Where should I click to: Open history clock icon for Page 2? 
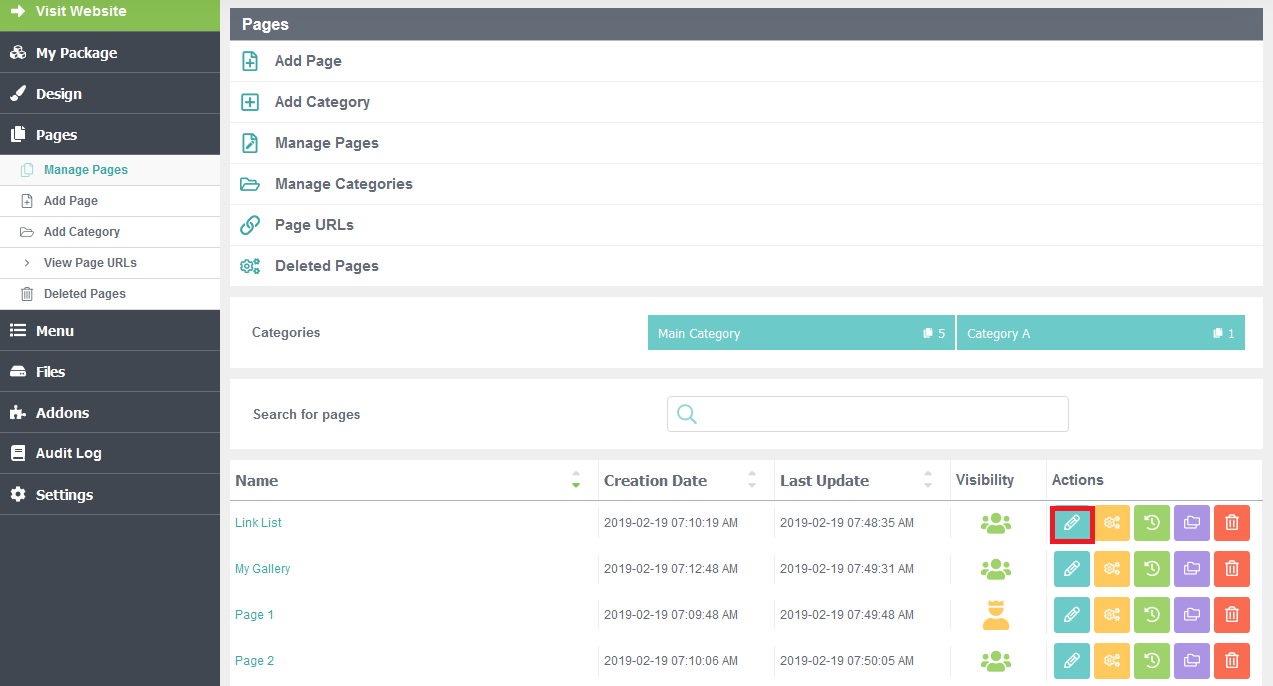coord(1151,661)
